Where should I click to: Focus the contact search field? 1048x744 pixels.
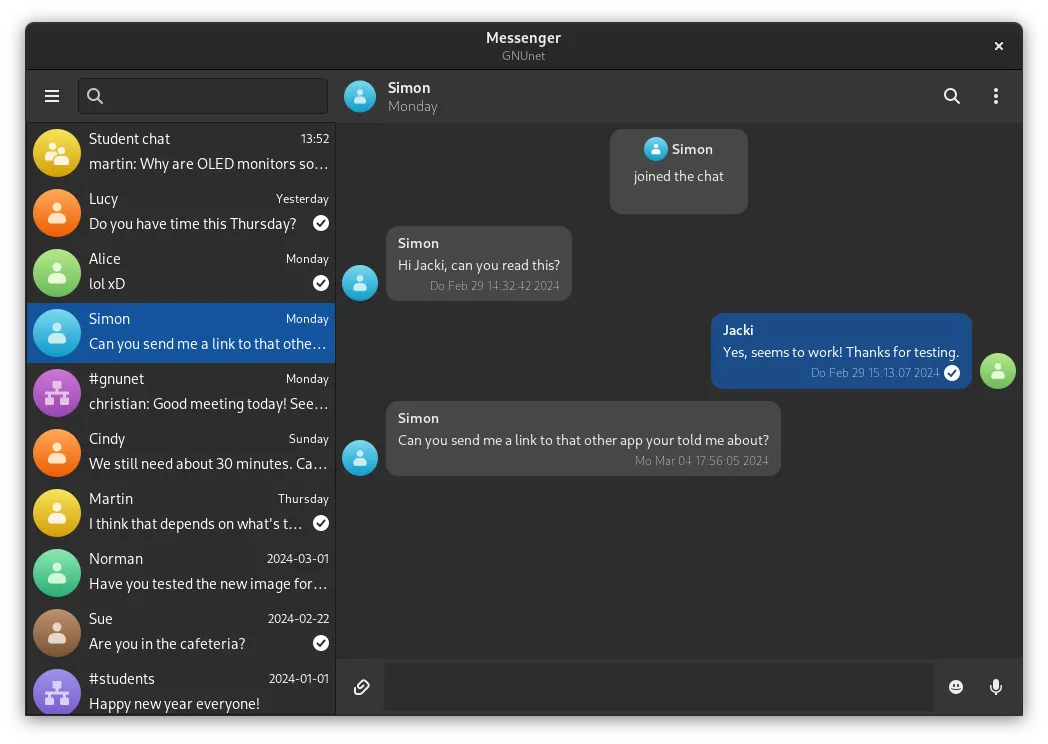[x=215, y=96]
